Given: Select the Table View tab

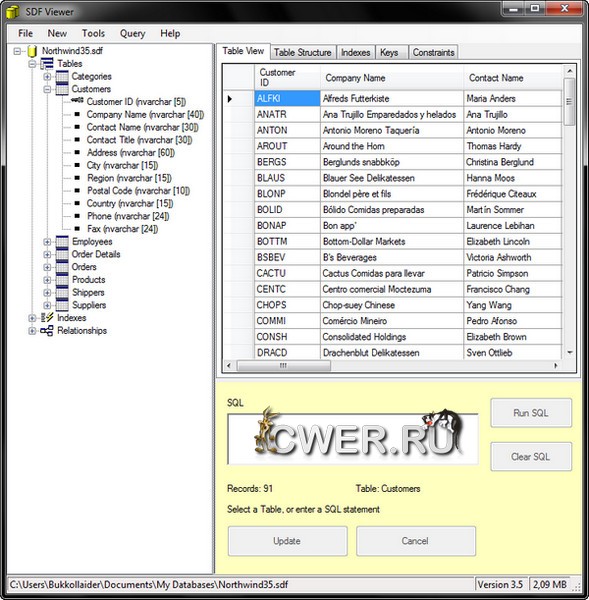Looking at the screenshot, I should click(x=243, y=51).
